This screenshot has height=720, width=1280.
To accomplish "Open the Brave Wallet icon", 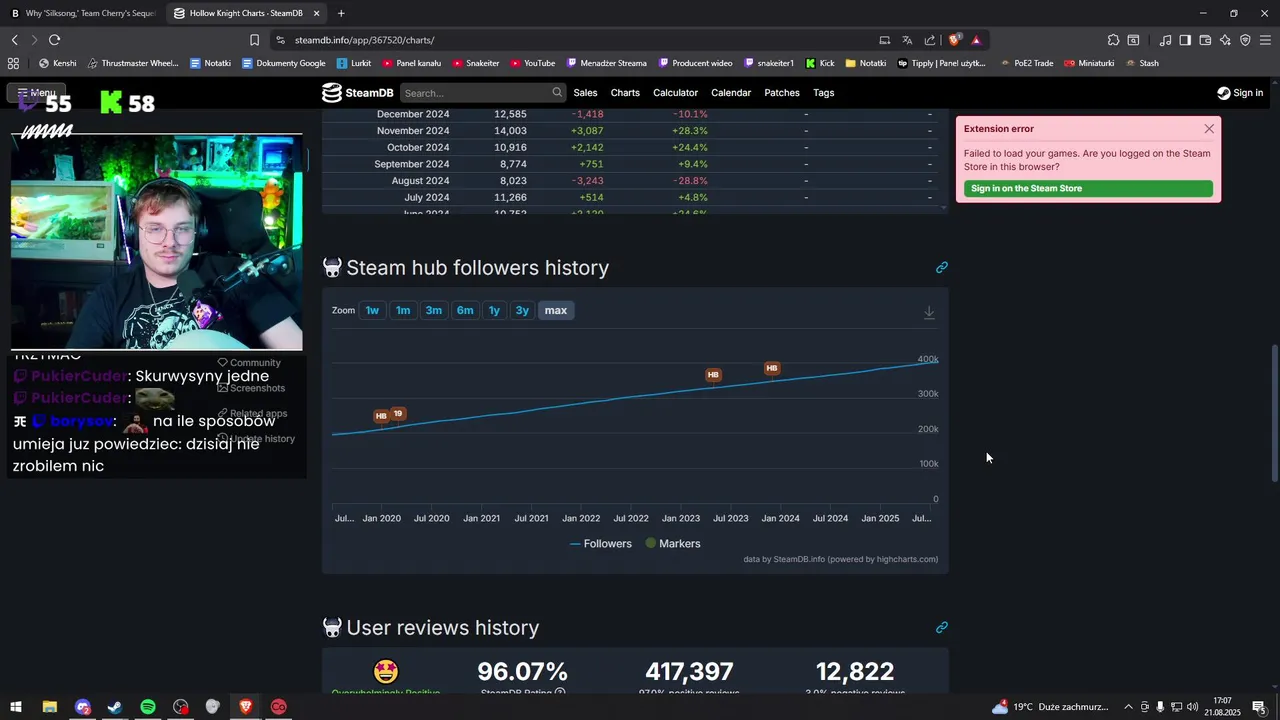I will pyautogui.click(x=1205, y=40).
